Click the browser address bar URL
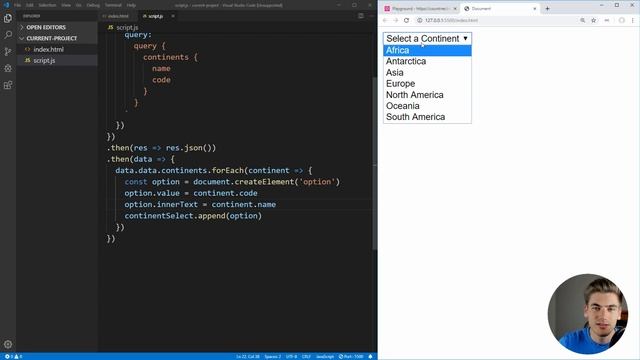 pos(451,20)
